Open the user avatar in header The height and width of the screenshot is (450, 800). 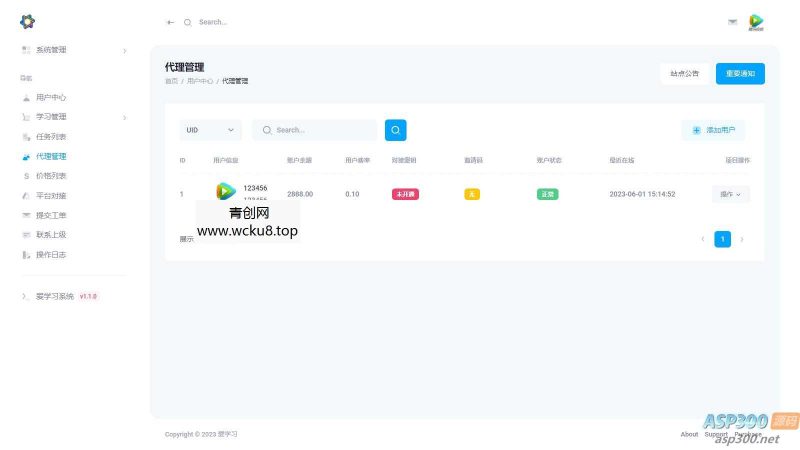(756, 22)
